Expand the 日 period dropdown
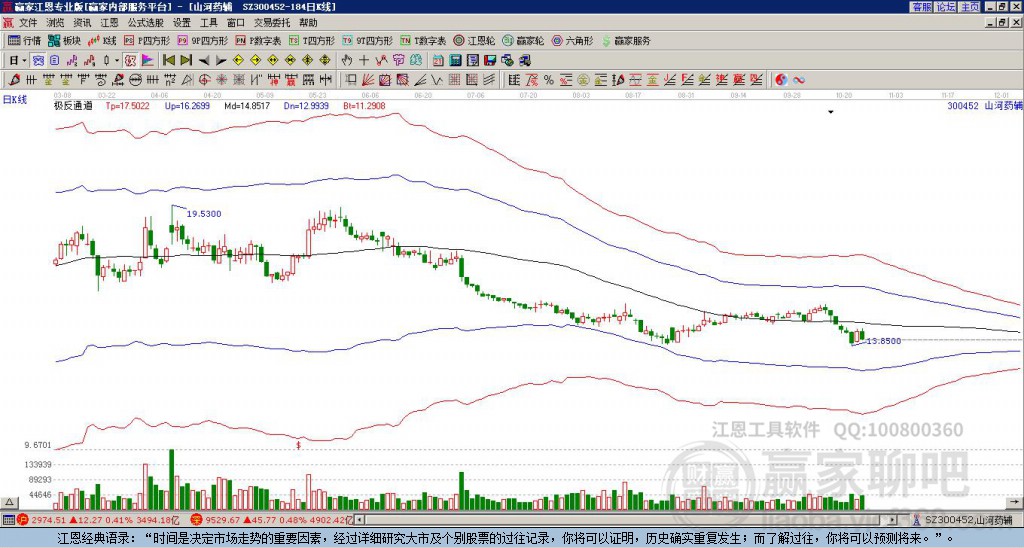This screenshot has width=1024, height=548. [x=24, y=61]
